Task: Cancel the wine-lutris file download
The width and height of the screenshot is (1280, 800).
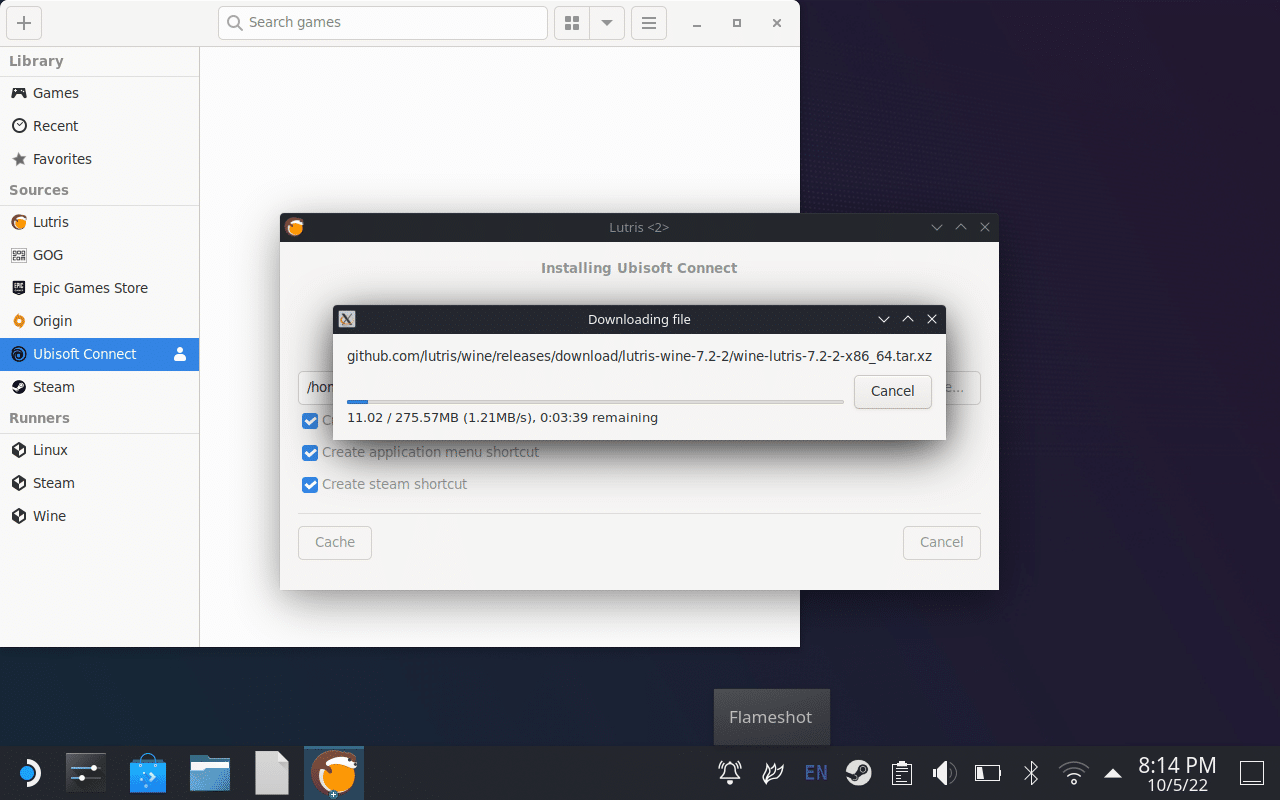Action: pos(892,391)
